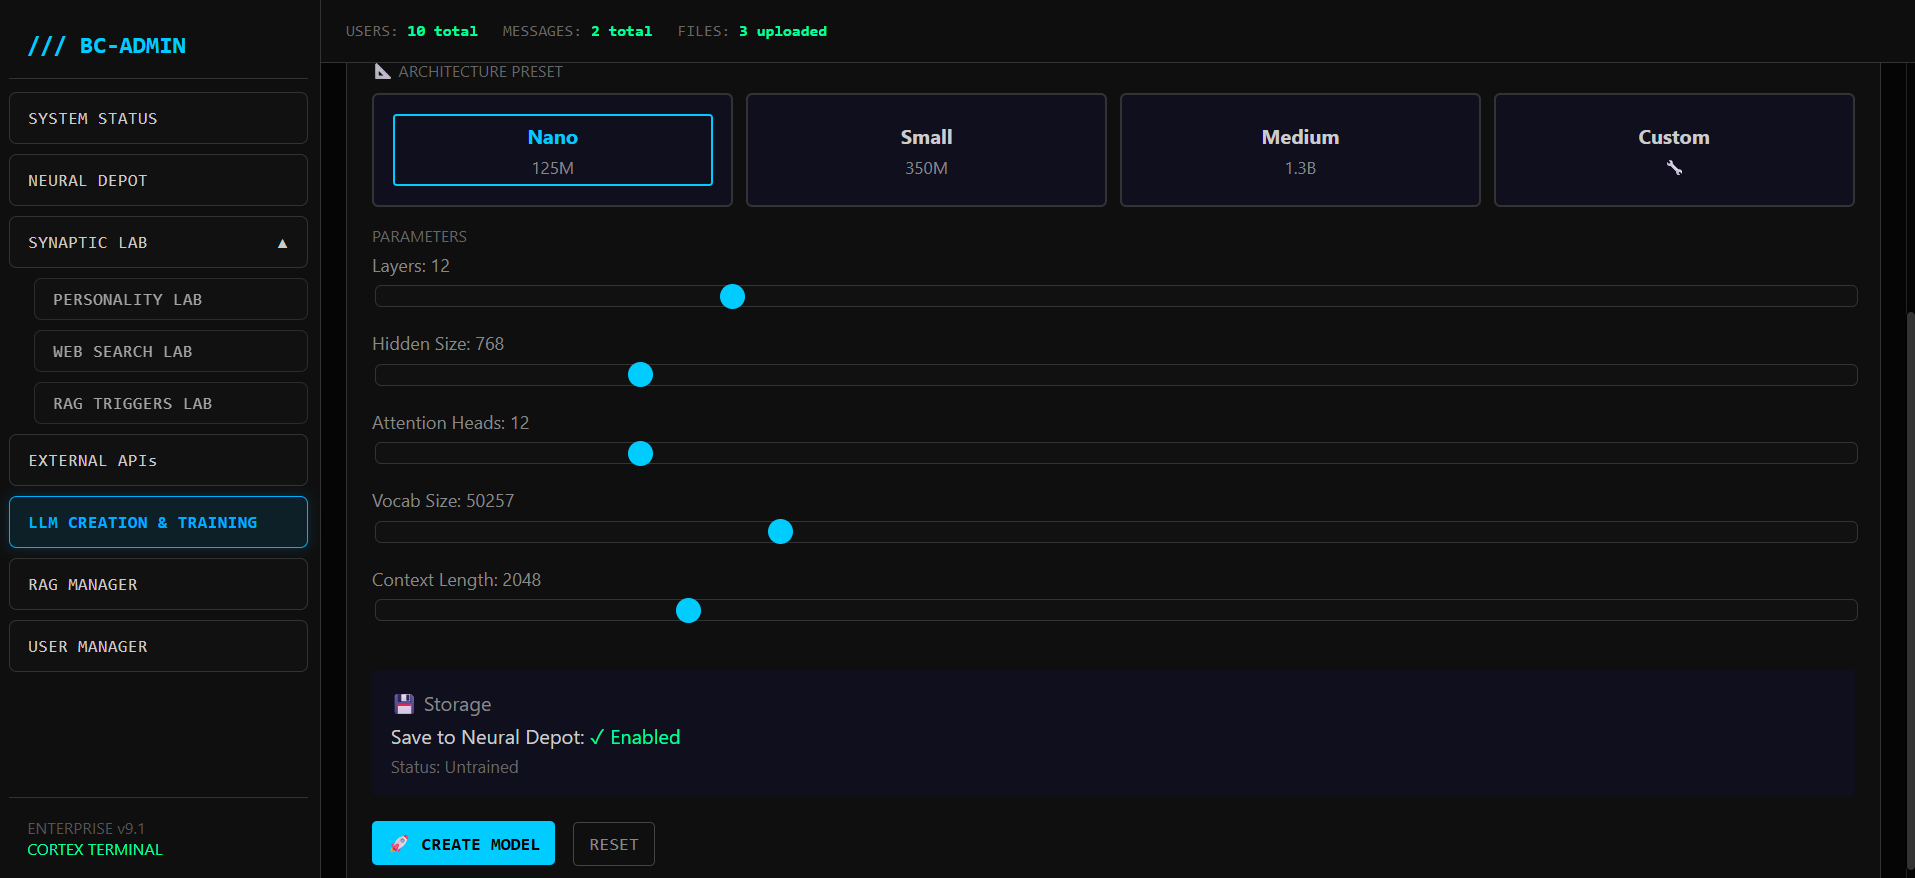Image resolution: width=1915 pixels, height=878 pixels.
Task: Open RAG Triggers Lab
Action: click(170, 403)
